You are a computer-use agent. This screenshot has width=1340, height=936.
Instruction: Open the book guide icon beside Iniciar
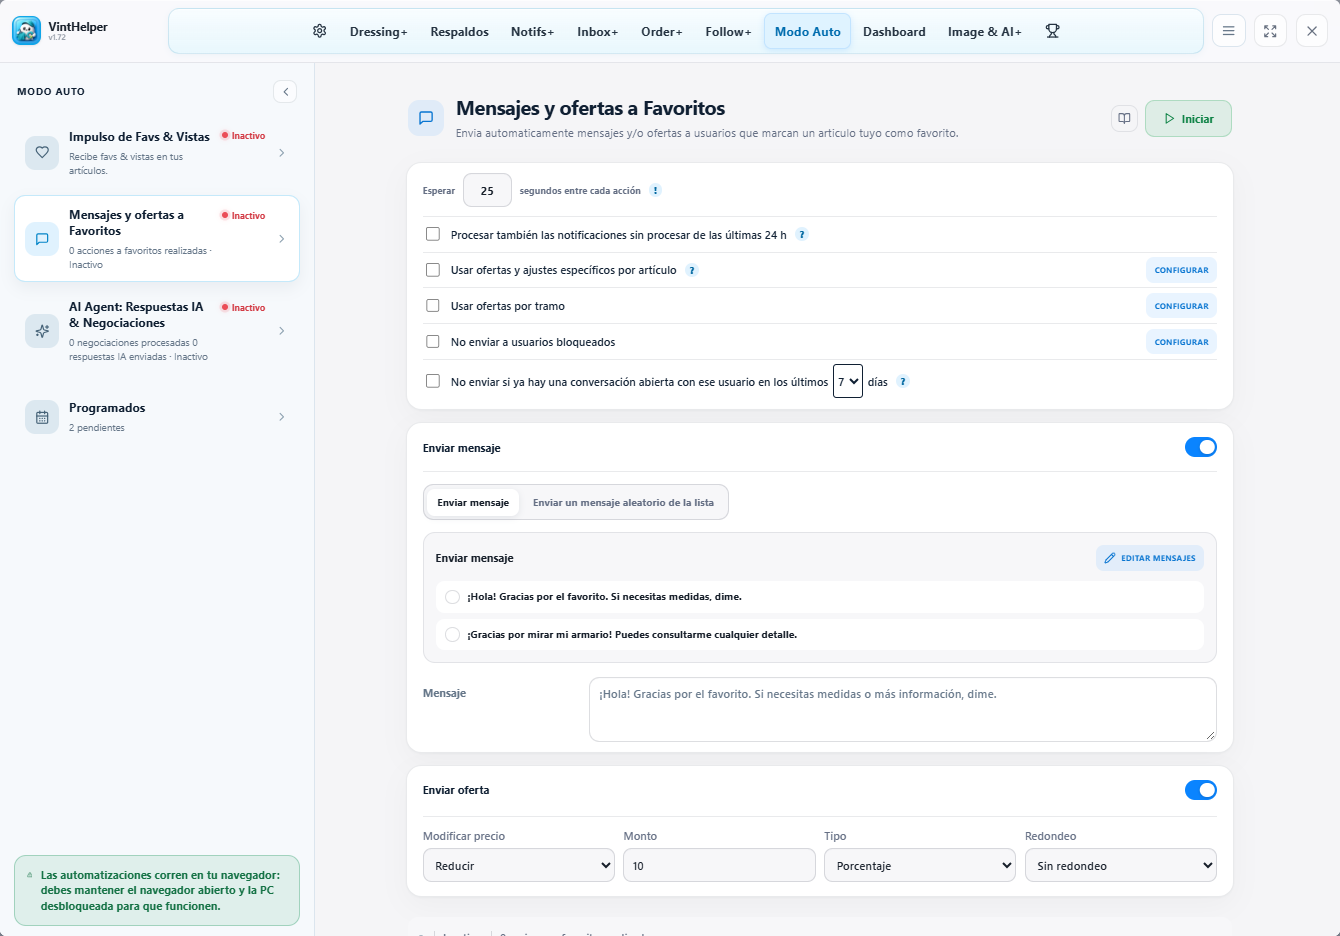coord(1124,118)
